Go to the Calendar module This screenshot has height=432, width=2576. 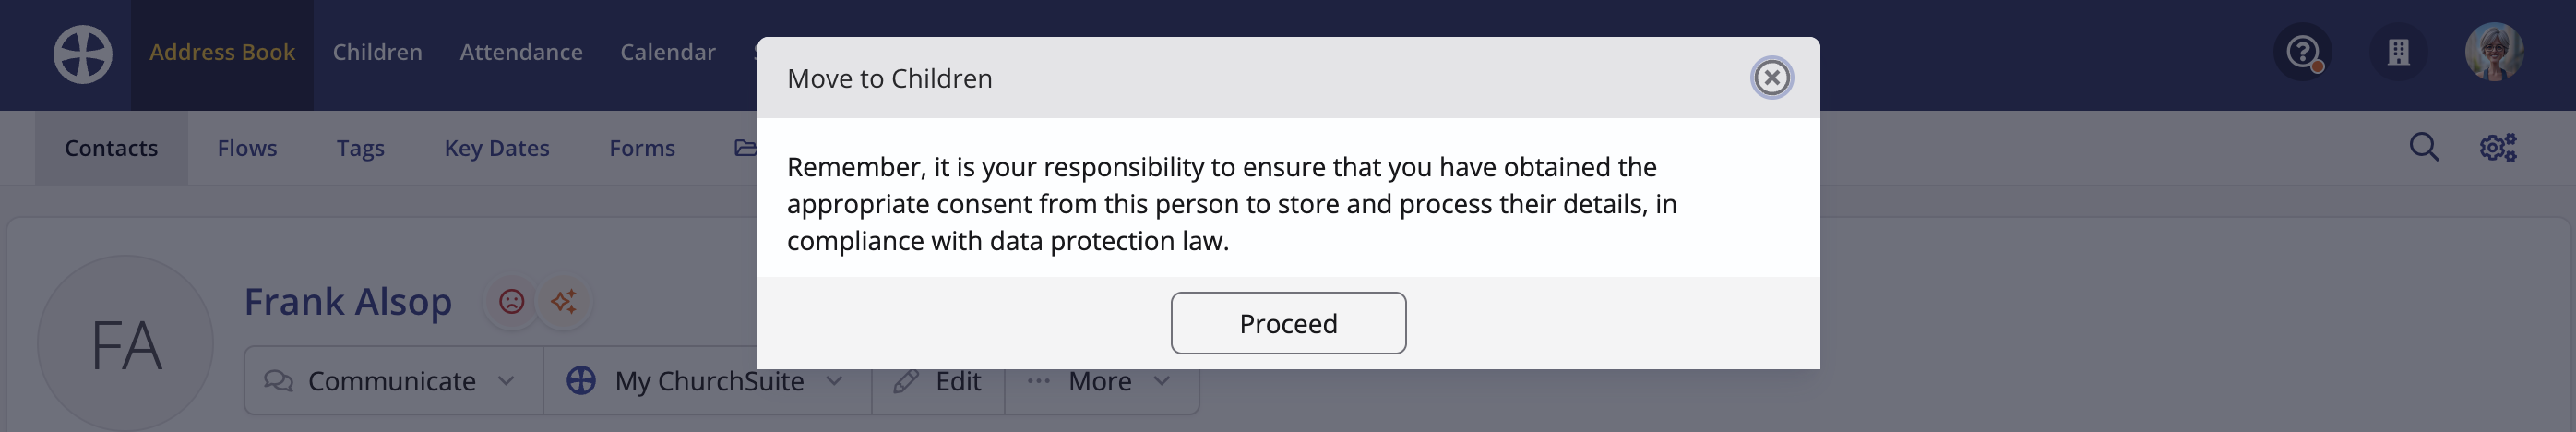tap(668, 52)
